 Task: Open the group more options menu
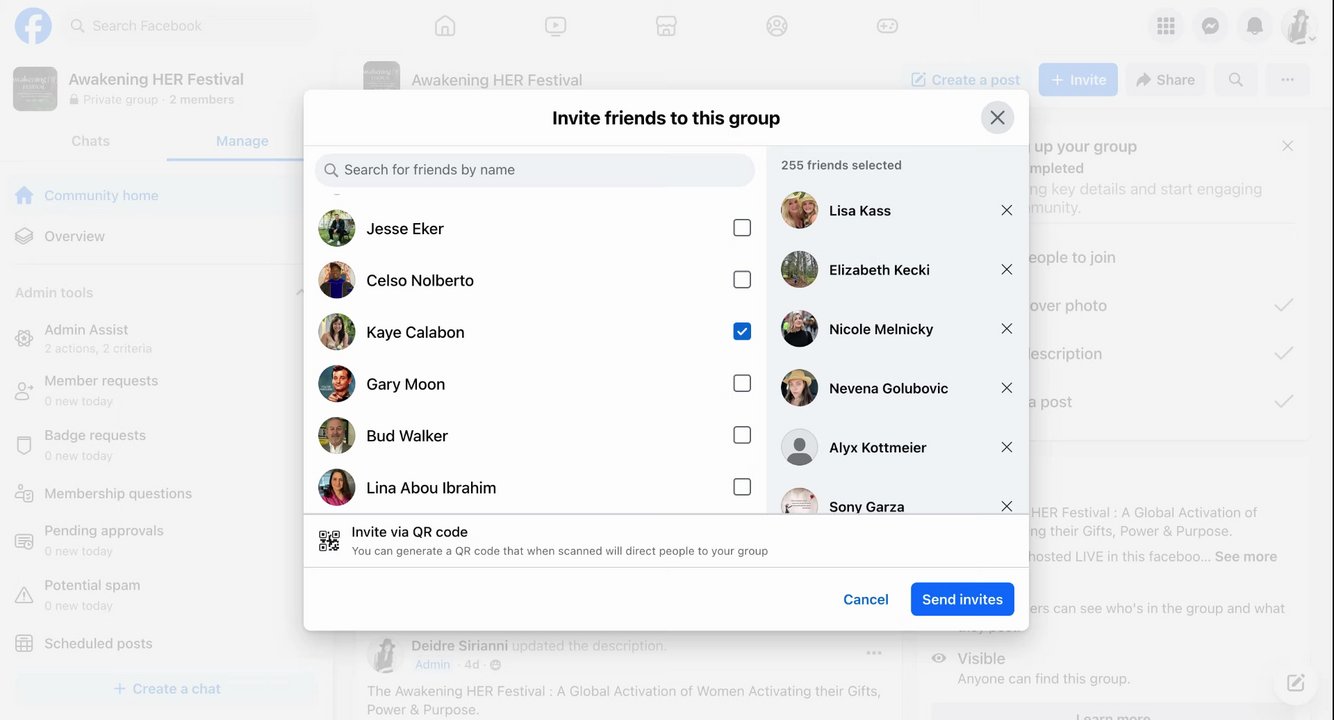coord(1288,80)
